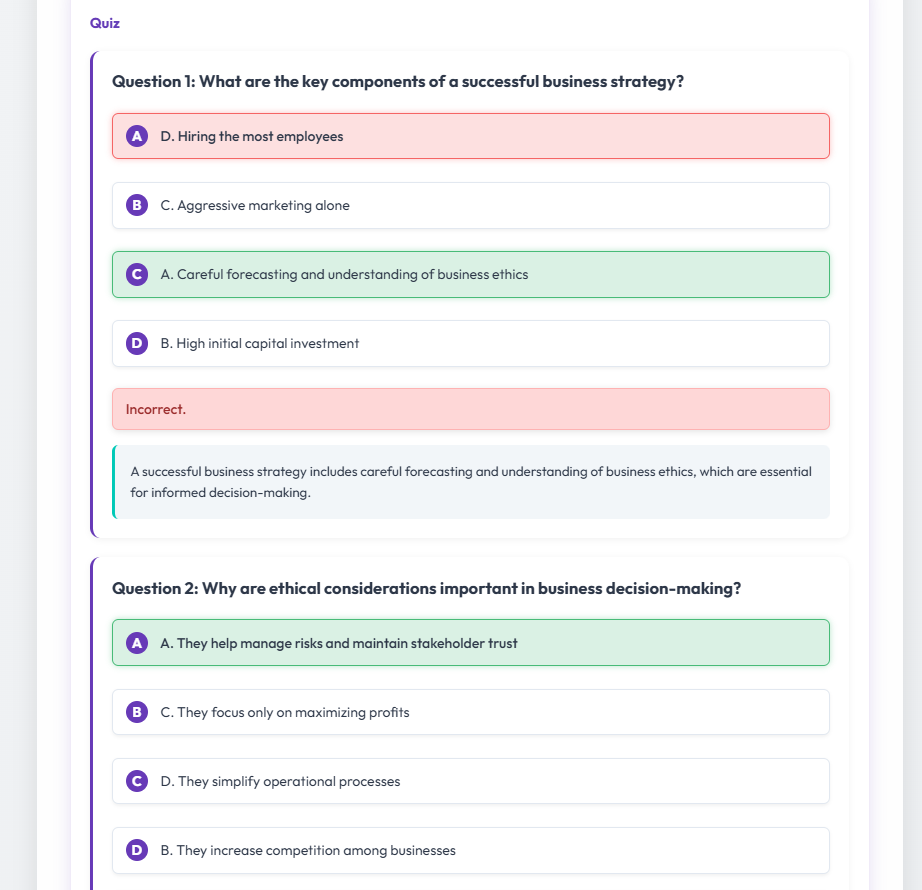Click the selected answer 'D. Hiring the most employees'
Image resolution: width=922 pixels, height=890 pixels.
(x=470, y=136)
